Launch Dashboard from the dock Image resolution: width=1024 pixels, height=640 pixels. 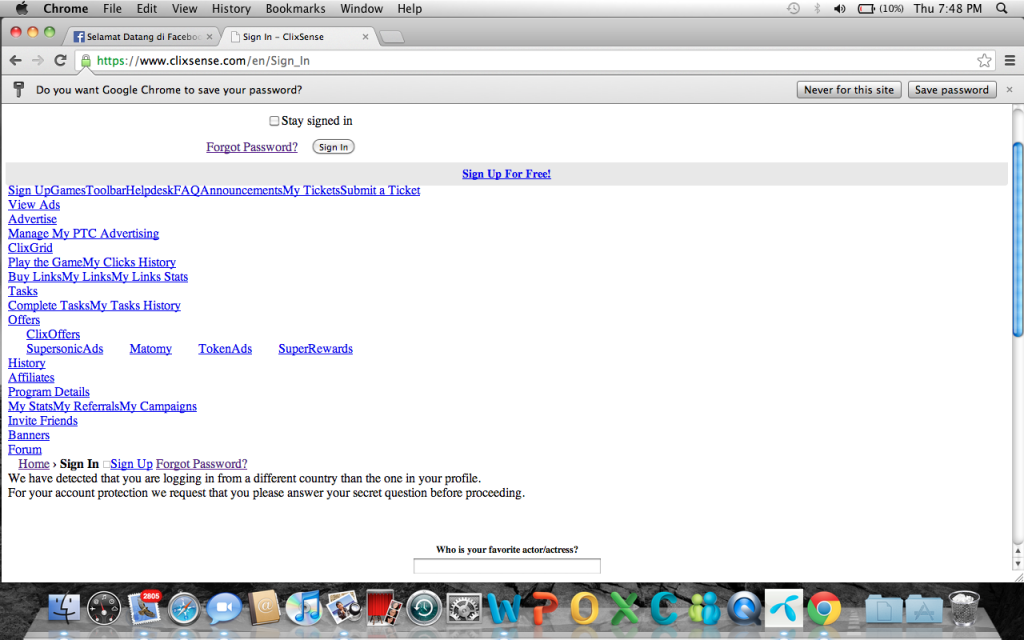[x=104, y=609]
